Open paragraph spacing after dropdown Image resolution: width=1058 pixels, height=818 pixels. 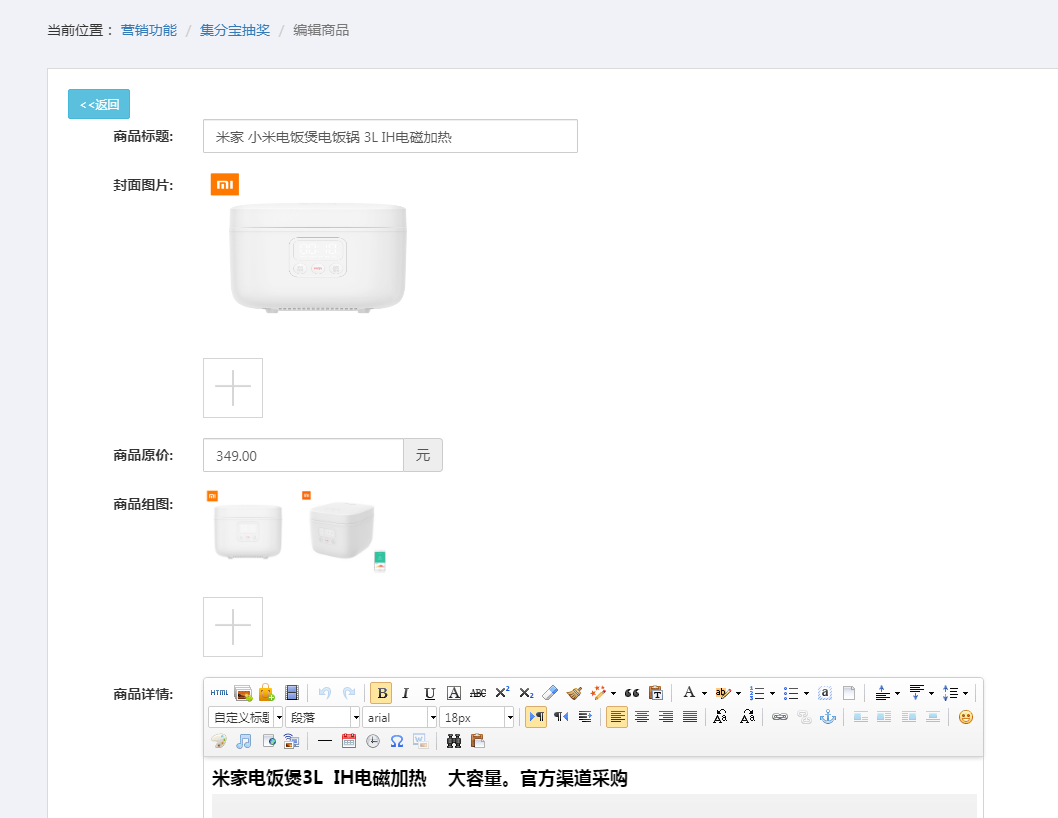[x=931, y=693]
